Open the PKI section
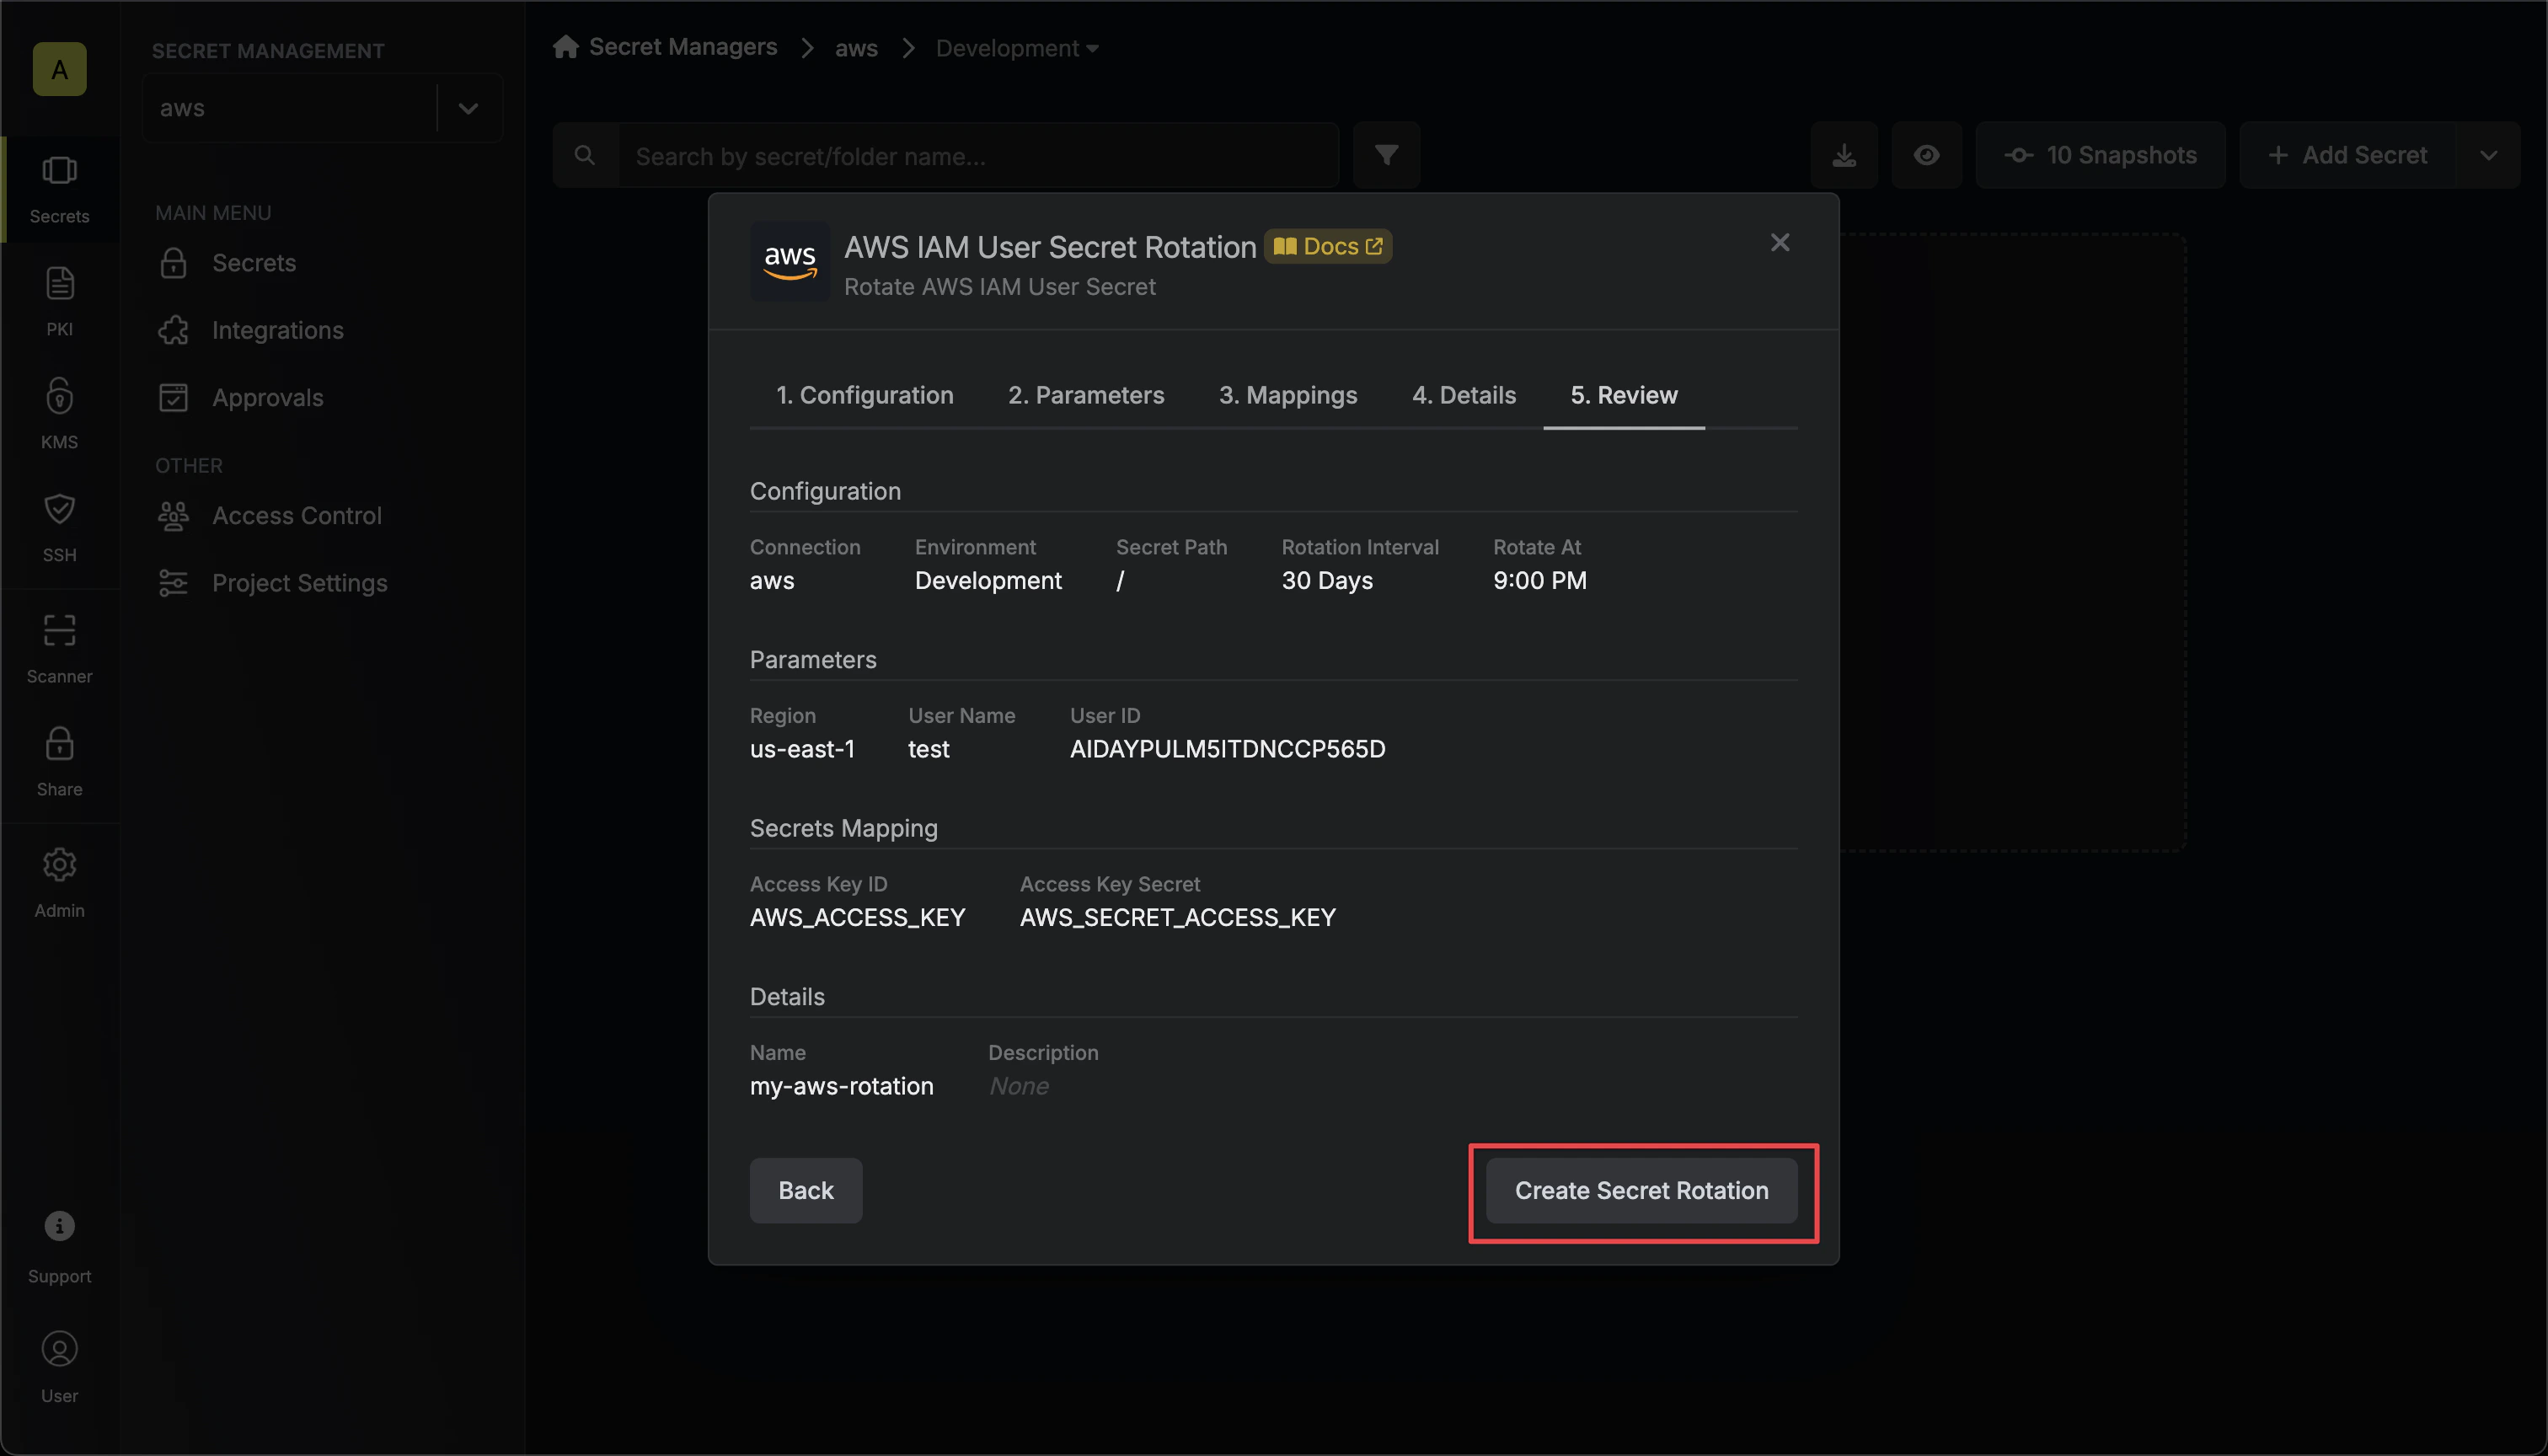 click(59, 301)
